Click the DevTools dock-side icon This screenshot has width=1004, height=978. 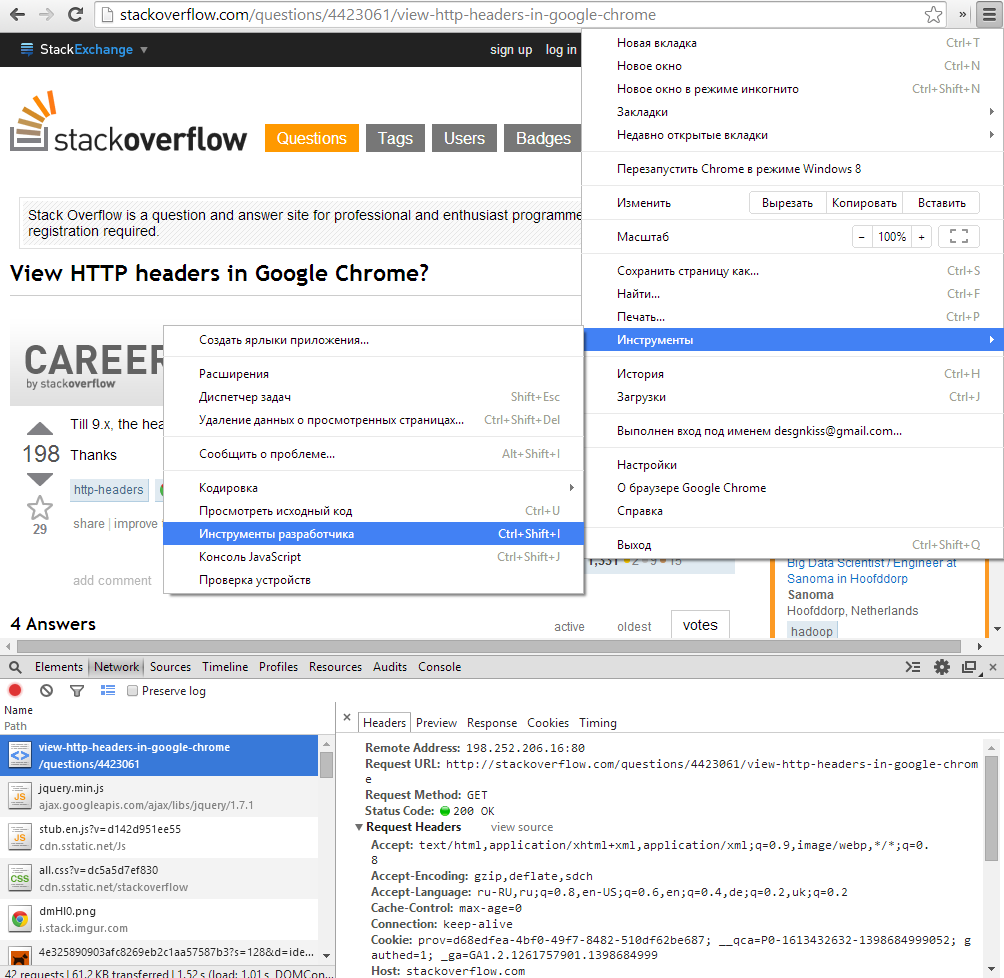(x=969, y=667)
